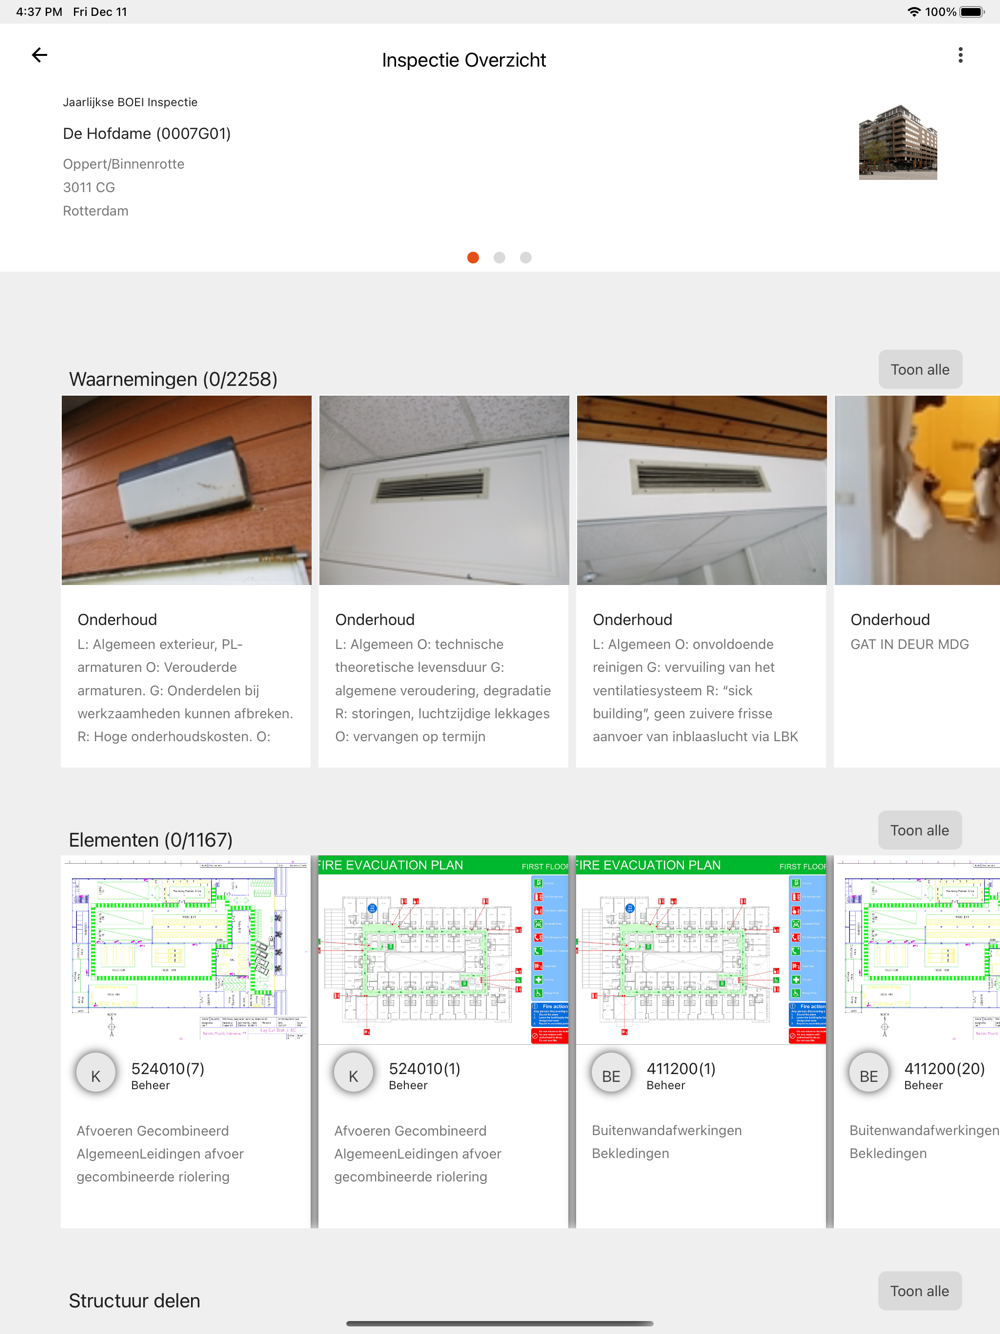Image resolution: width=1000 pixels, height=1334 pixels.
Task: Tap the BE badge on element 411200(1)
Action: (x=611, y=1075)
